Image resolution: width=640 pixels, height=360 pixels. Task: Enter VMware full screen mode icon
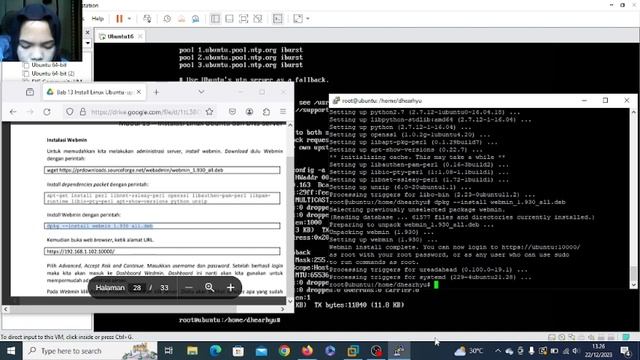pos(243,19)
